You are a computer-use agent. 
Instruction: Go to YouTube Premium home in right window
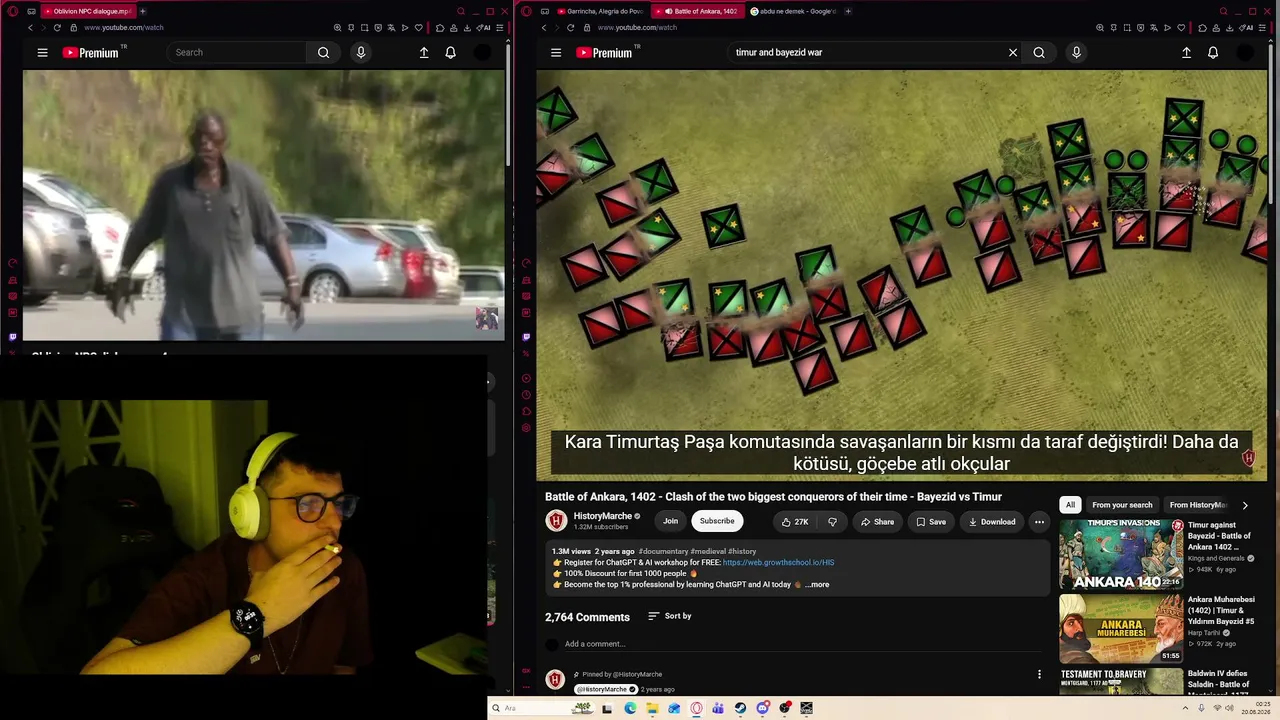(x=605, y=53)
